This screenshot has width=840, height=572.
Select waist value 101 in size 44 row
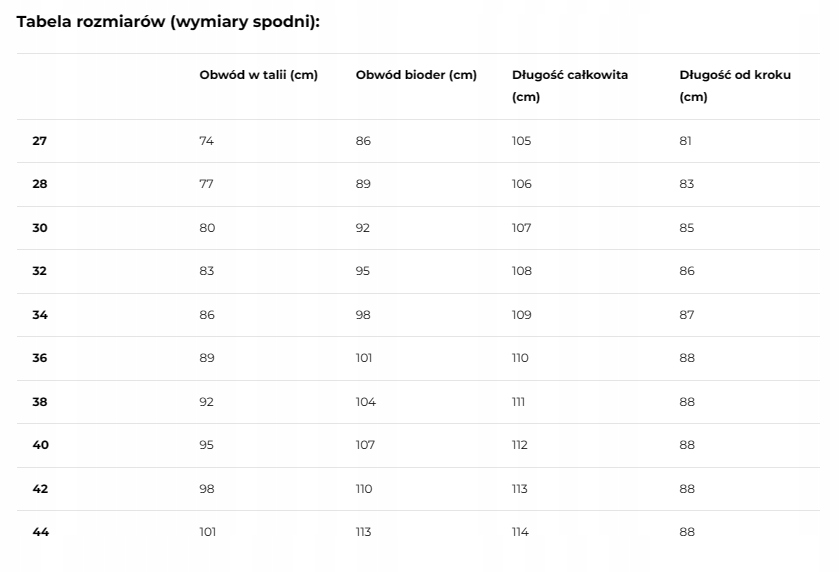pyautogui.click(x=207, y=532)
